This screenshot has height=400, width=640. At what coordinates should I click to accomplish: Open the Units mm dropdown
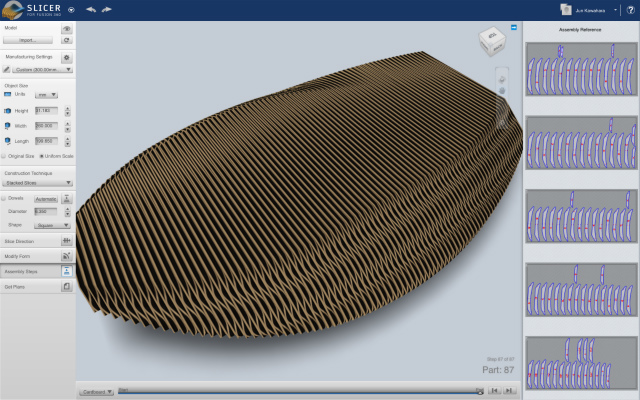[x=46, y=95]
